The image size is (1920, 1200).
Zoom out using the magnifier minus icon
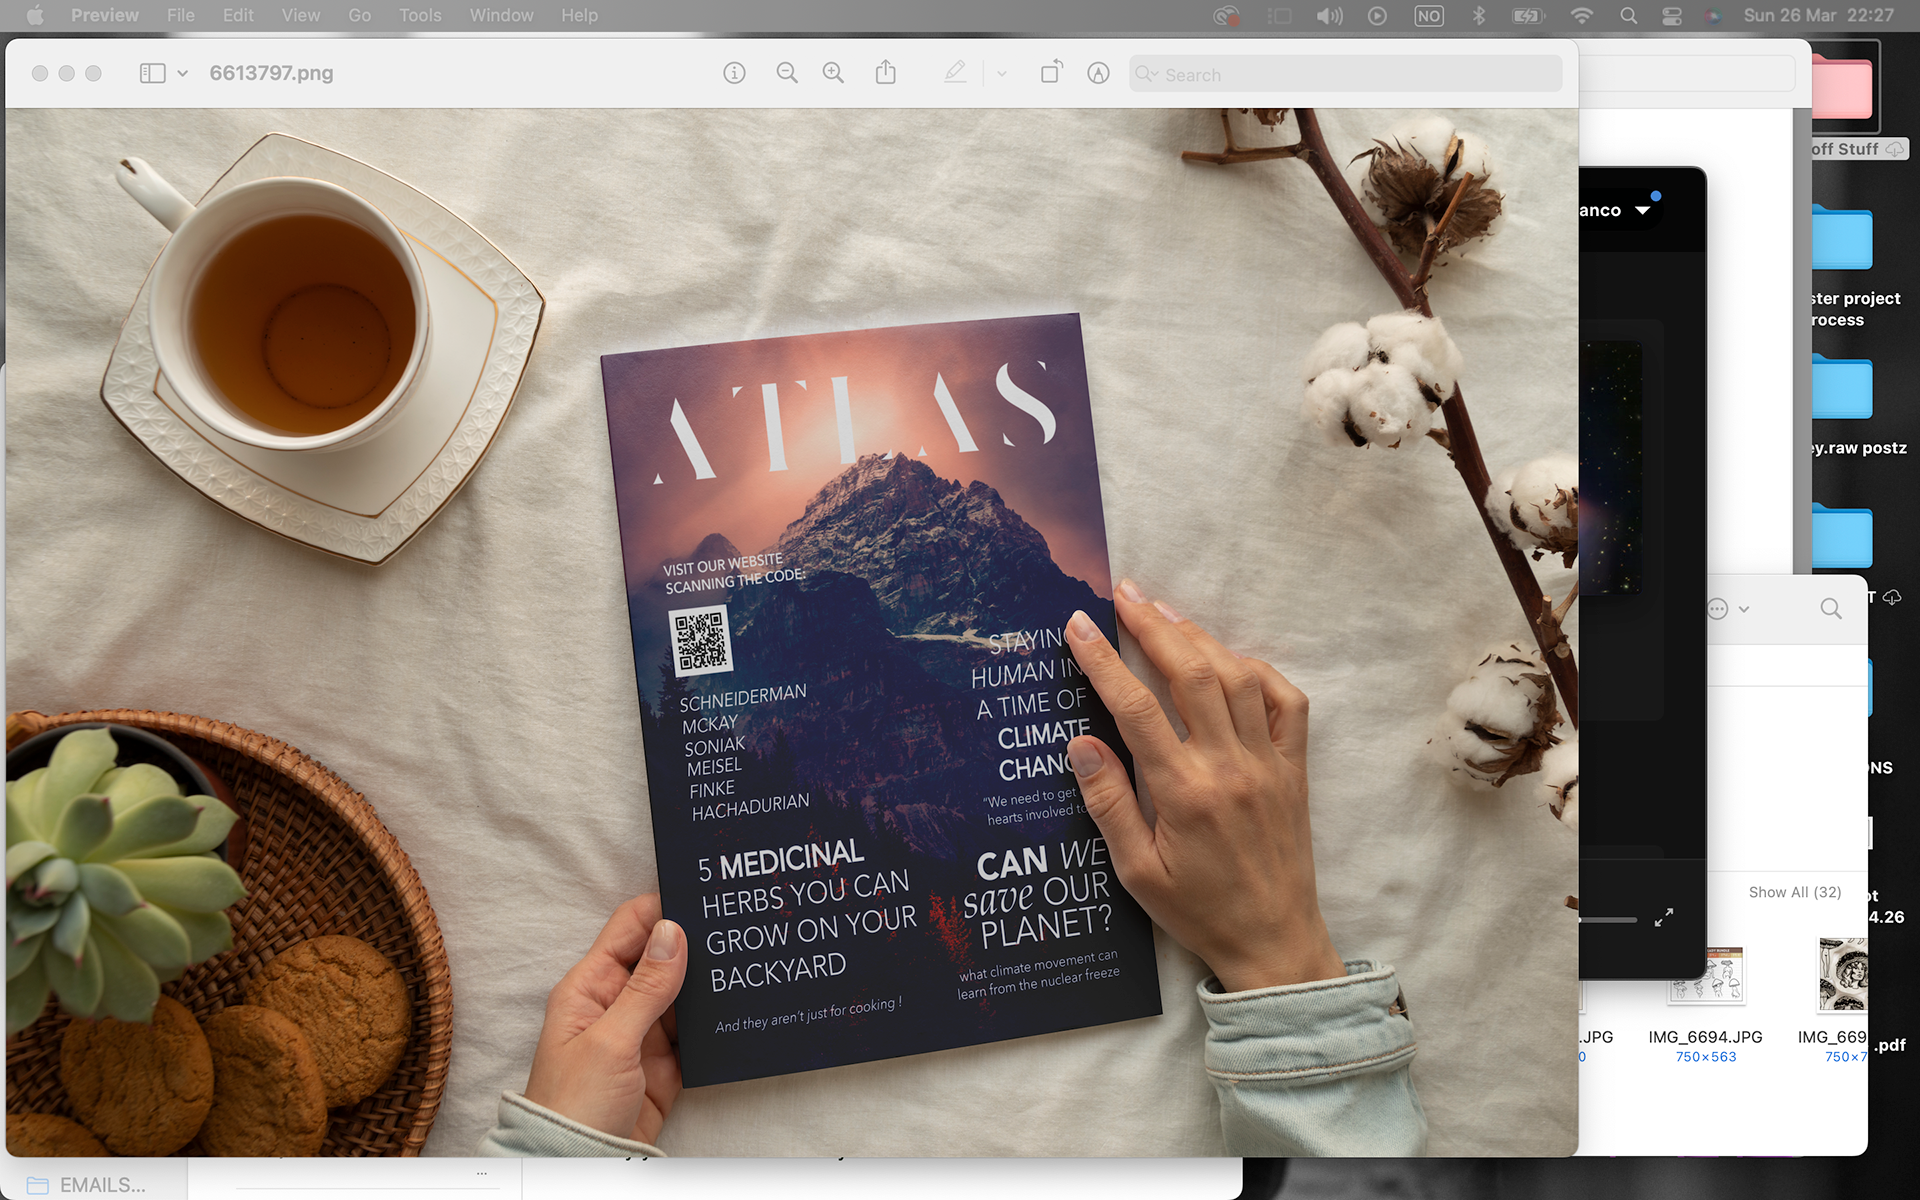(x=787, y=73)
